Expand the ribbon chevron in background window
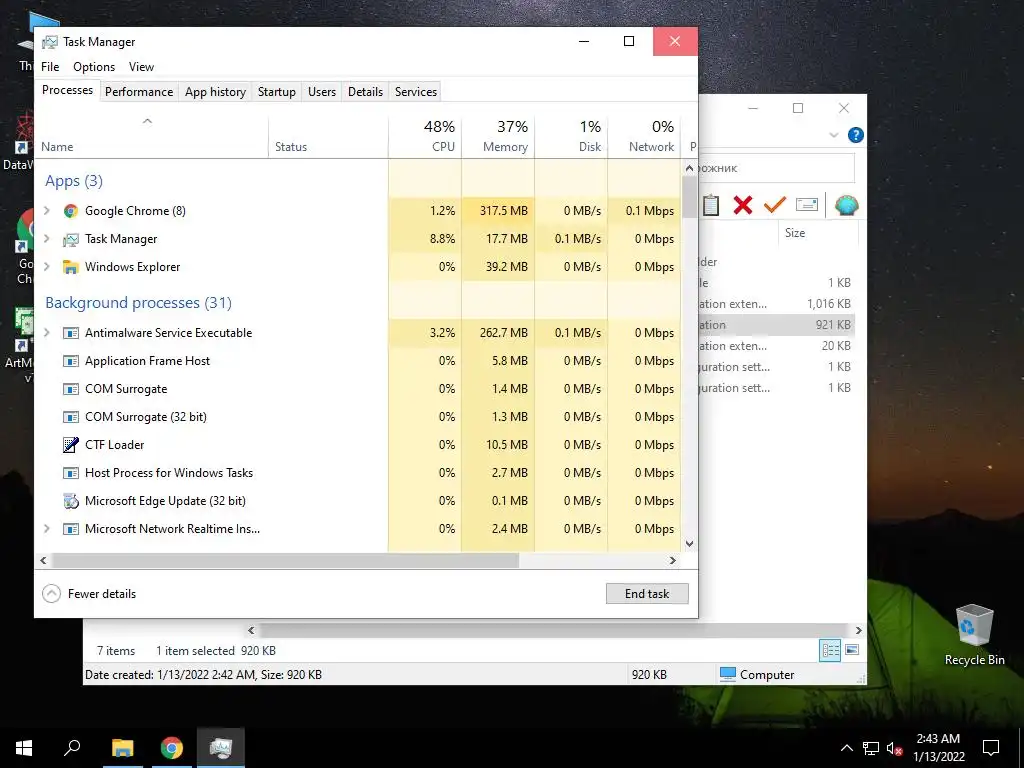Viewport: 1024px width, 768px height. pos(834,135)
